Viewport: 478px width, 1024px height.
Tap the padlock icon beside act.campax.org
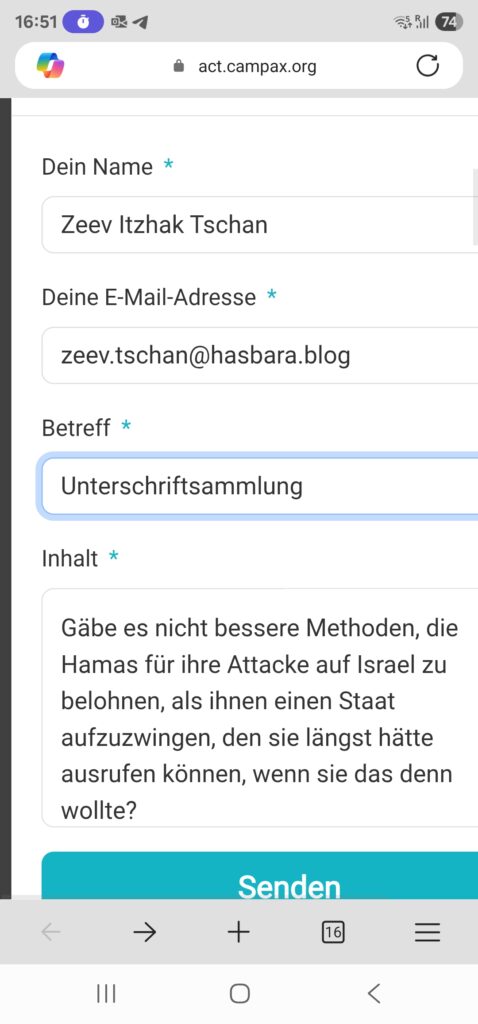[179, 66]
